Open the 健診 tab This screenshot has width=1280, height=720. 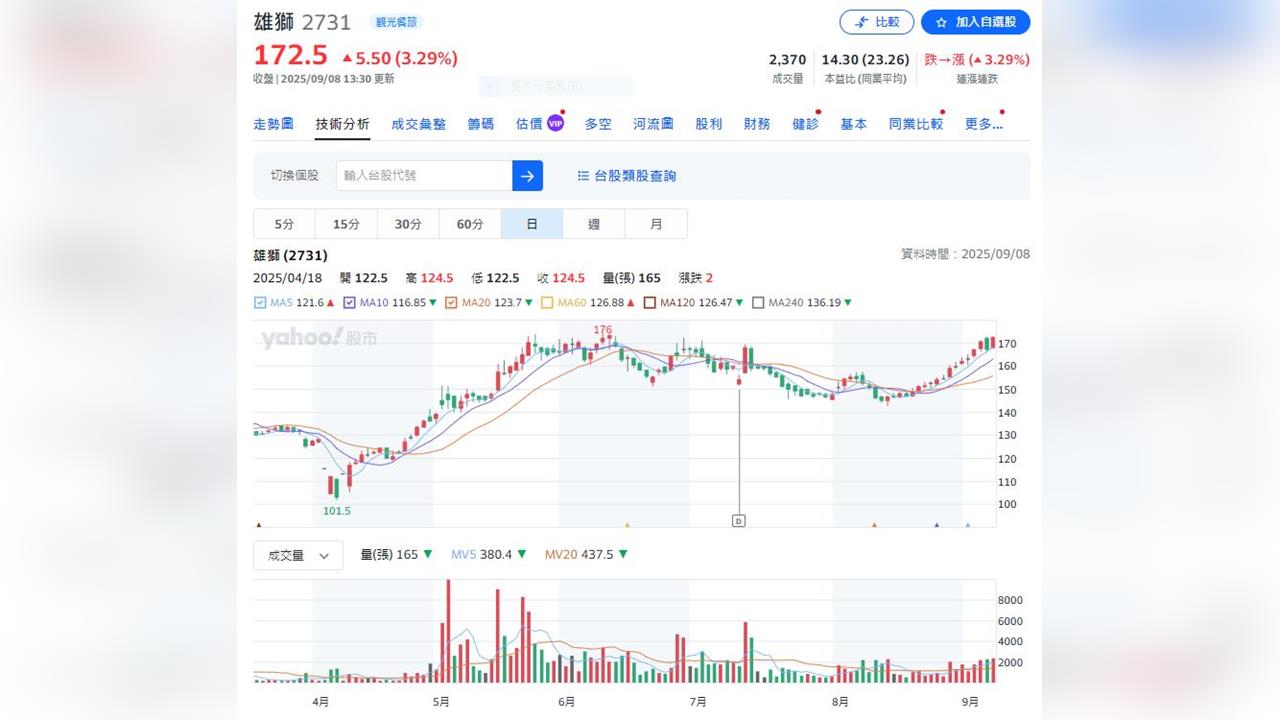pos(805,124)
